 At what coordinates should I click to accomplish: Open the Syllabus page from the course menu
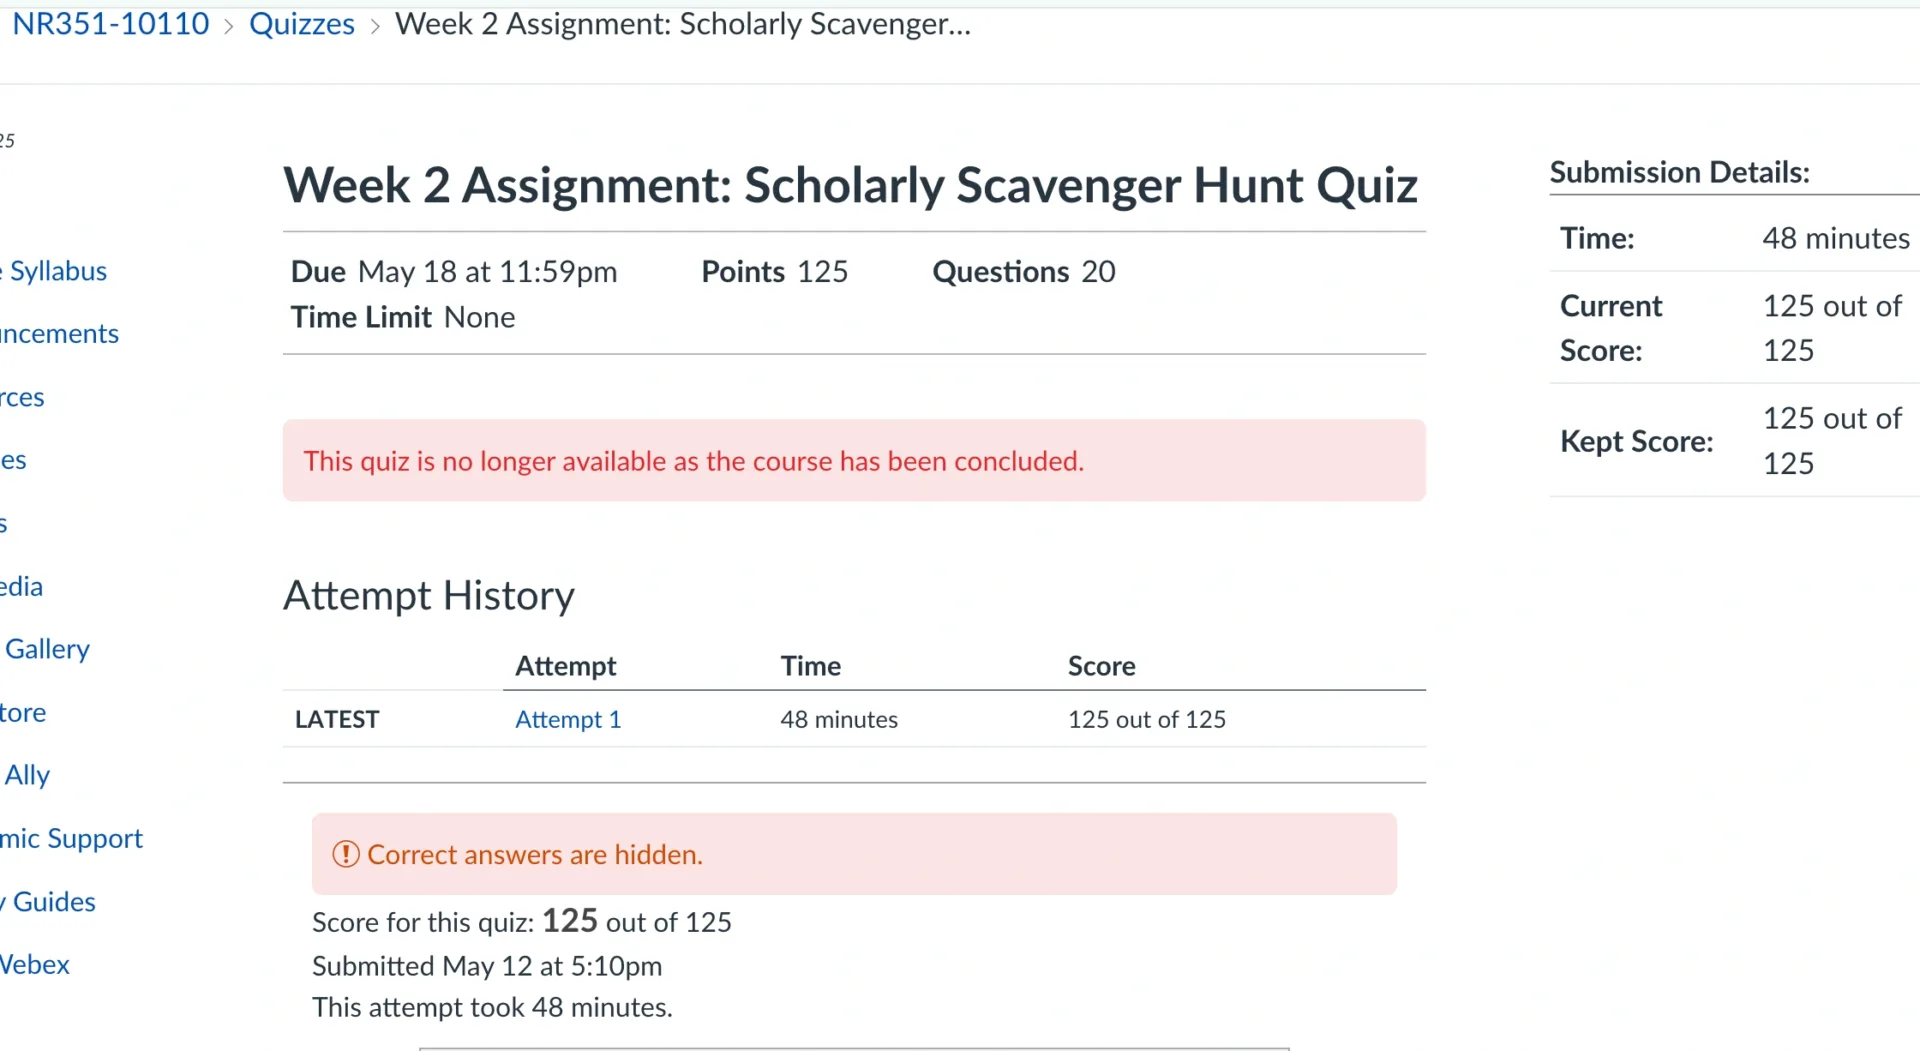[x=57, y=271]
